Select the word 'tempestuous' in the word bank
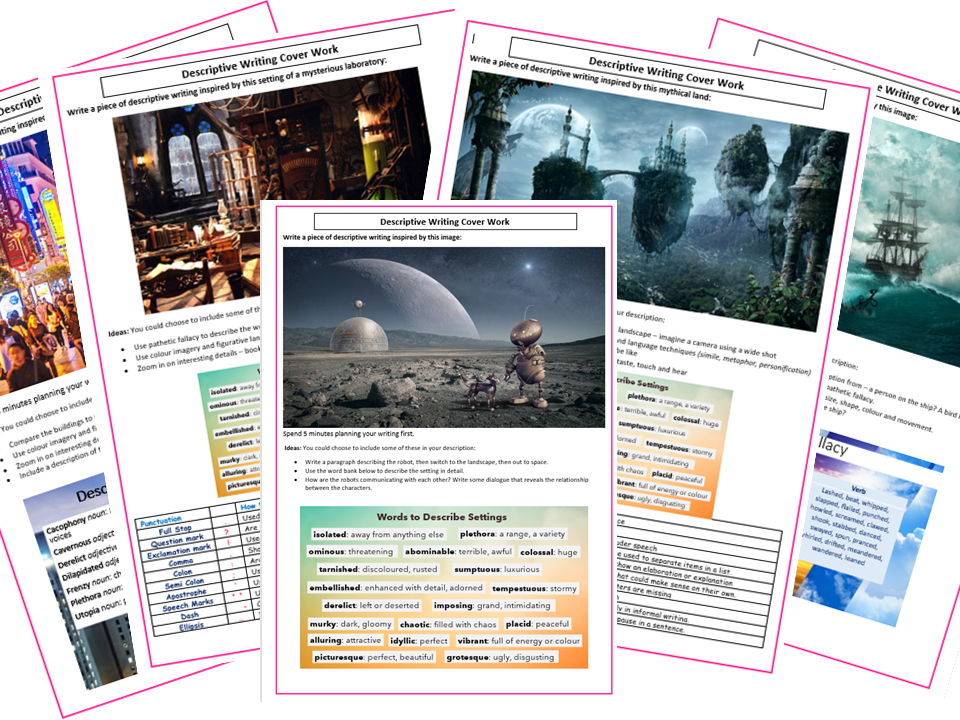 pyautogui.click(x=519, y=588)
